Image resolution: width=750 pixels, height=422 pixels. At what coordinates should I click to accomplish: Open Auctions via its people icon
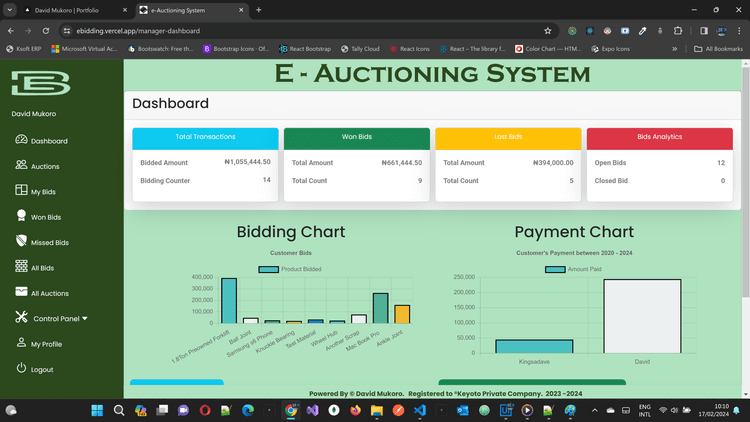click(x=21, y=165)
